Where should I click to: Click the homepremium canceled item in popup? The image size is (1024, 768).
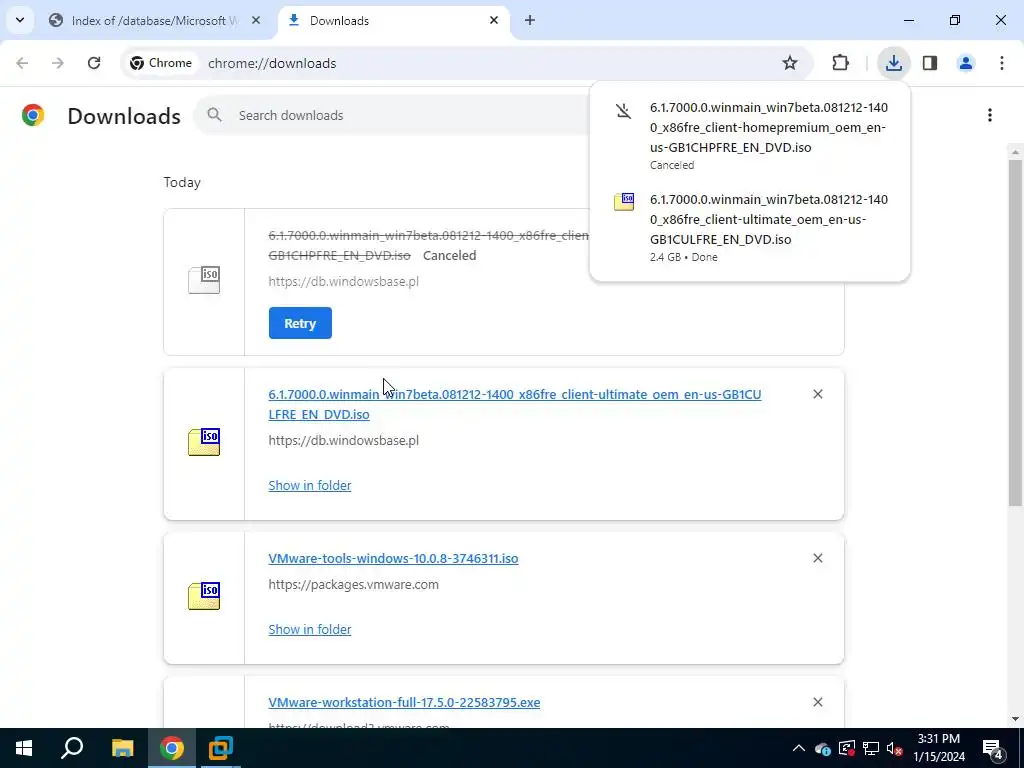pyautogui.click(x=750, y=135)
